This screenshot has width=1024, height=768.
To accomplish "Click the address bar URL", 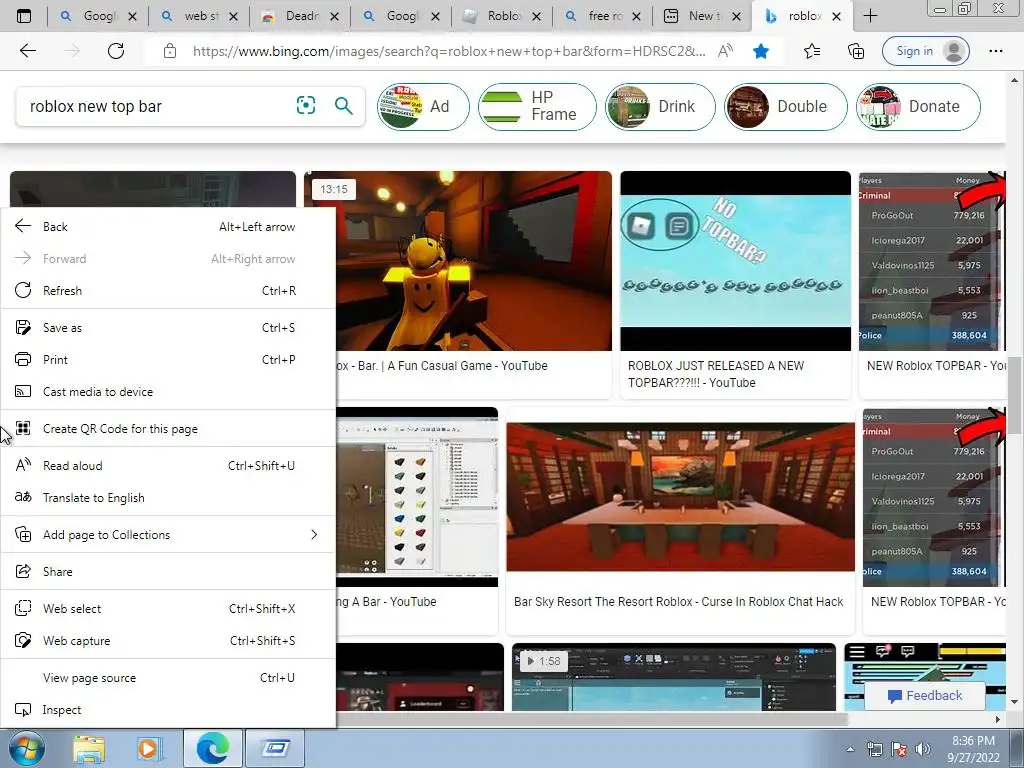I will (x=449, y=51).
